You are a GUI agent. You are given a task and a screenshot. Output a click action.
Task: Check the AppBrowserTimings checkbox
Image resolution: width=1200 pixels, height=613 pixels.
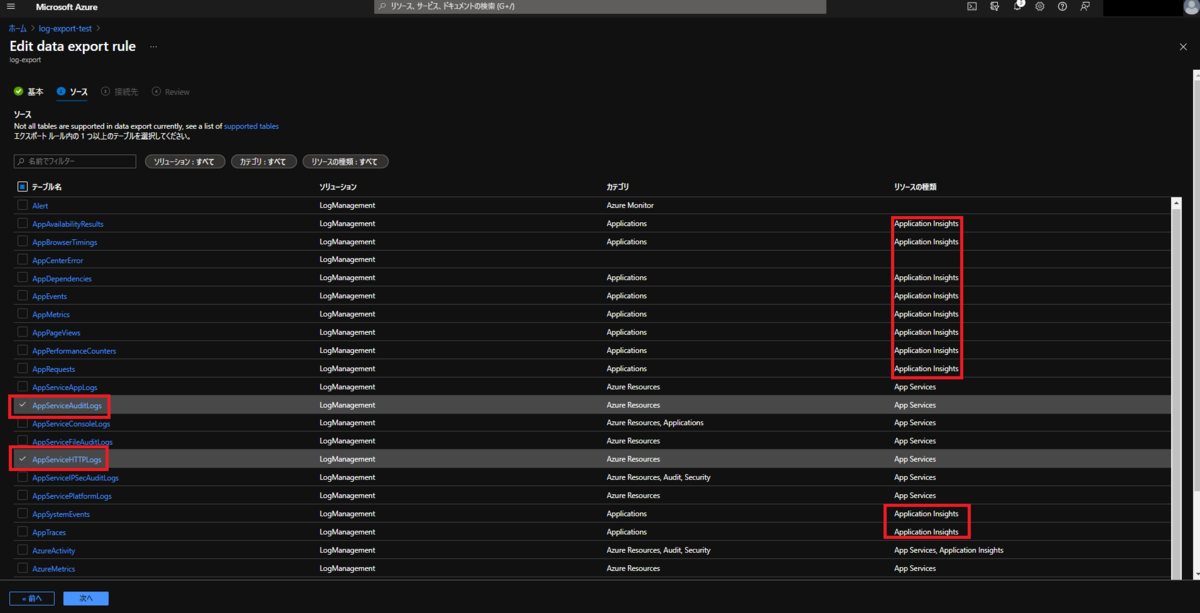click(22, 242)
